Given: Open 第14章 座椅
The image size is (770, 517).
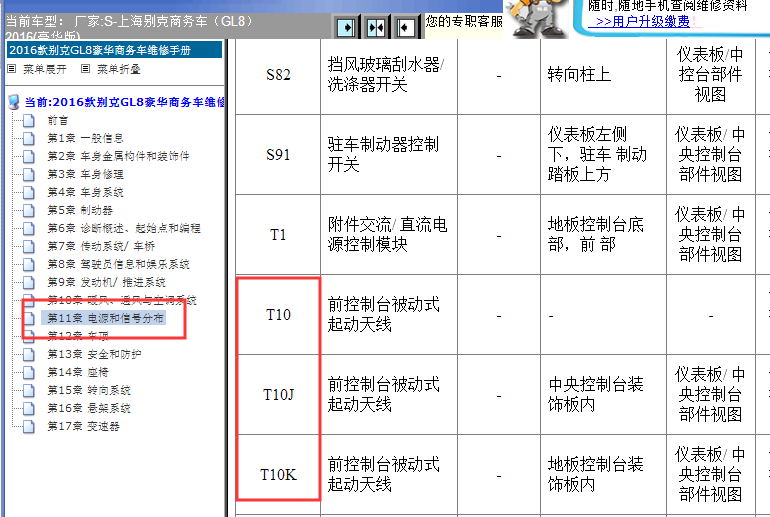Looking at the screenshot, I should (78, 372).
